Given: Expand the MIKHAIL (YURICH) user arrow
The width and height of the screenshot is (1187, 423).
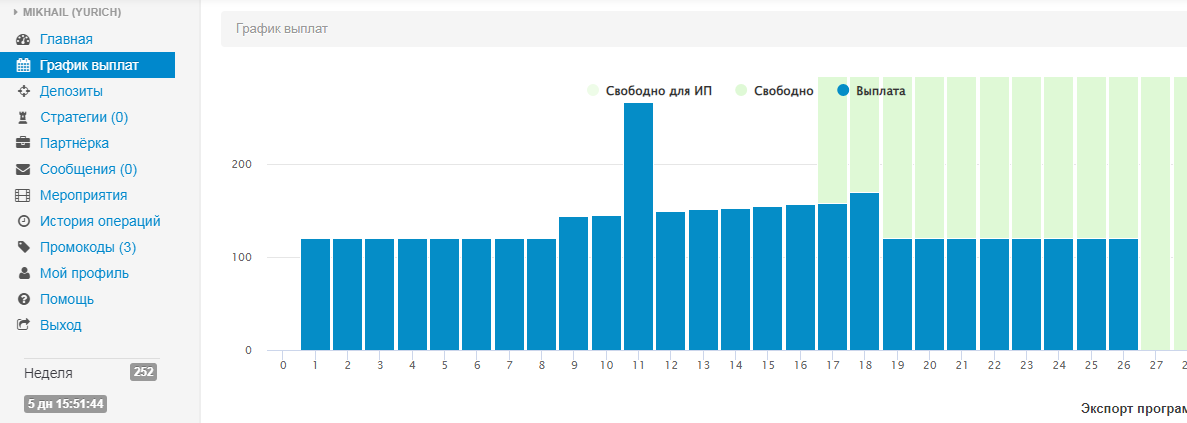Looking at the screenshot, I should tap(15, 12).
